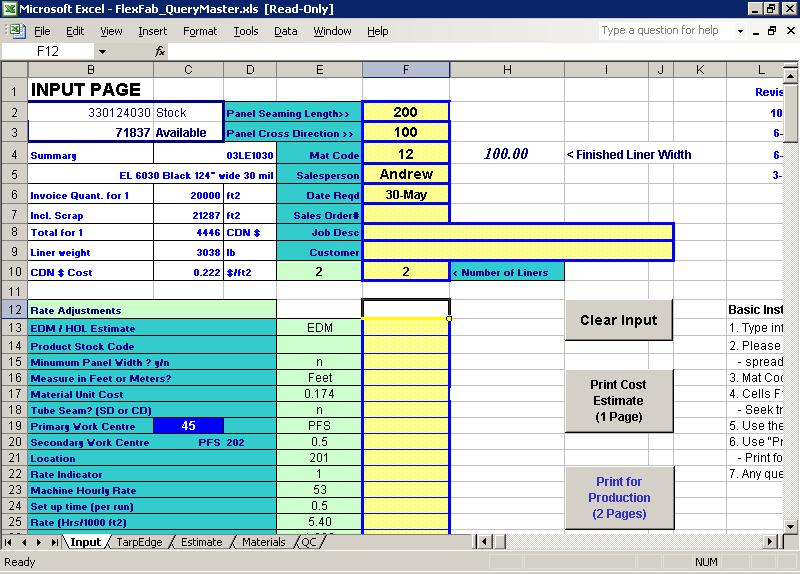Open the Help menu
This screenshot has height=574, width=800.
tap(378, 31)
